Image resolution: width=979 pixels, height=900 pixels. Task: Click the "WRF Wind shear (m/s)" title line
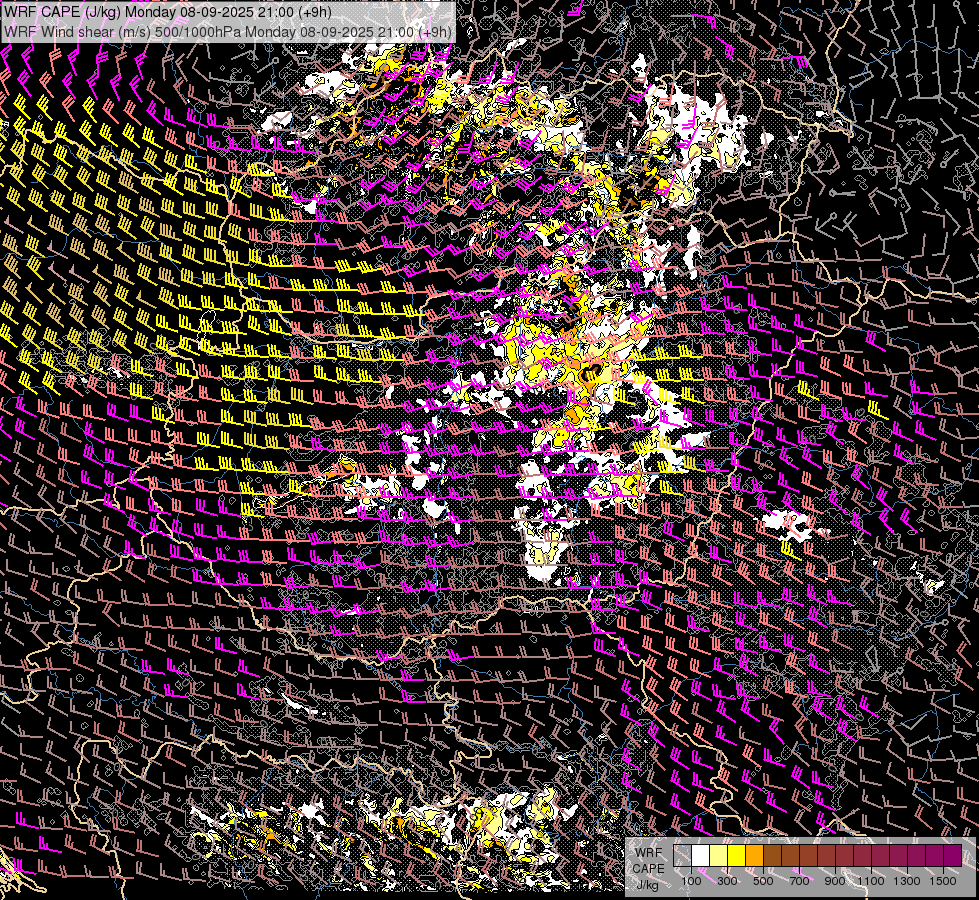click(228, 31)
